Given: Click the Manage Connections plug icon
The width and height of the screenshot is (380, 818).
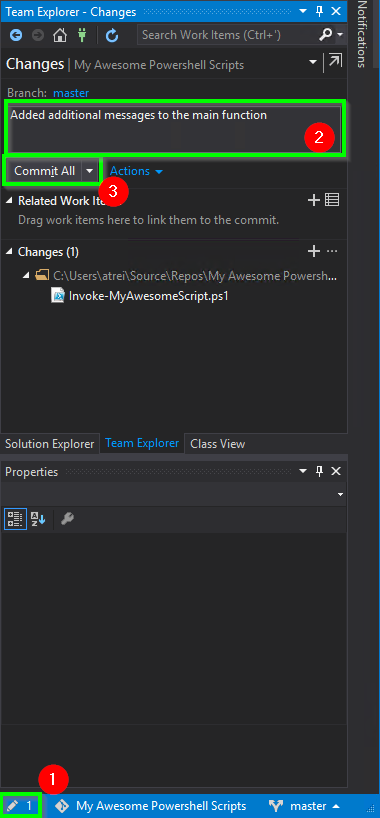Looking at the screenshot, I should pyautogui.click(x=82, y=35).
